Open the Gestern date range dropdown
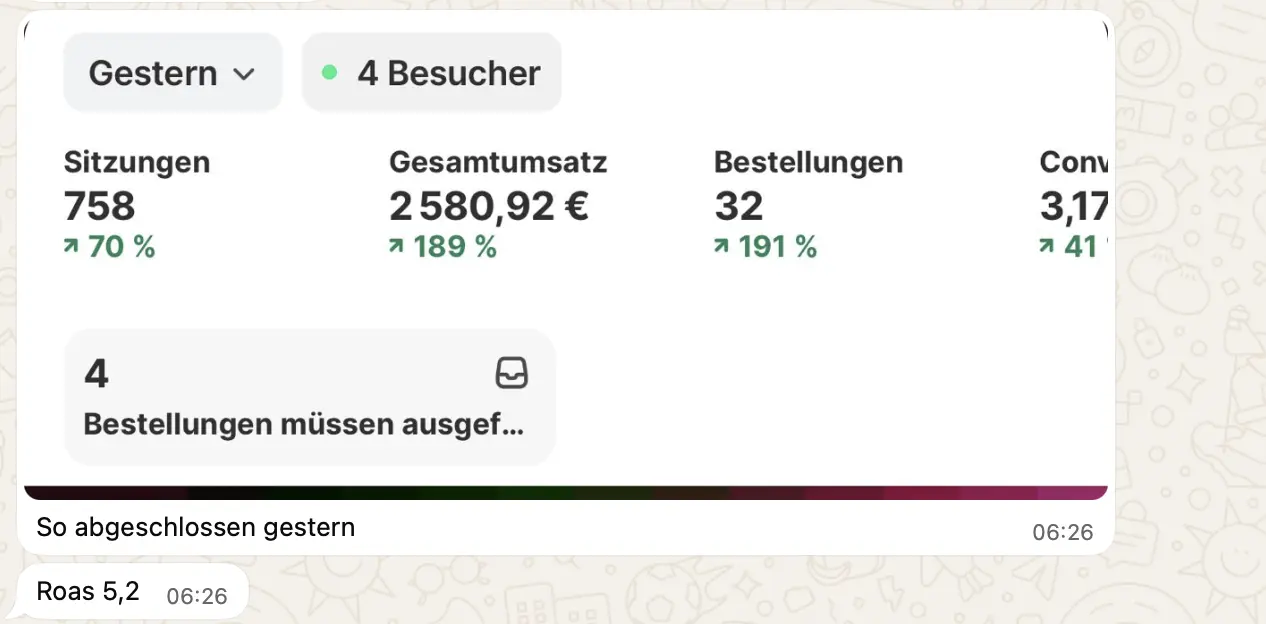Screen dimensions: 1266x624 coord(172,71)
